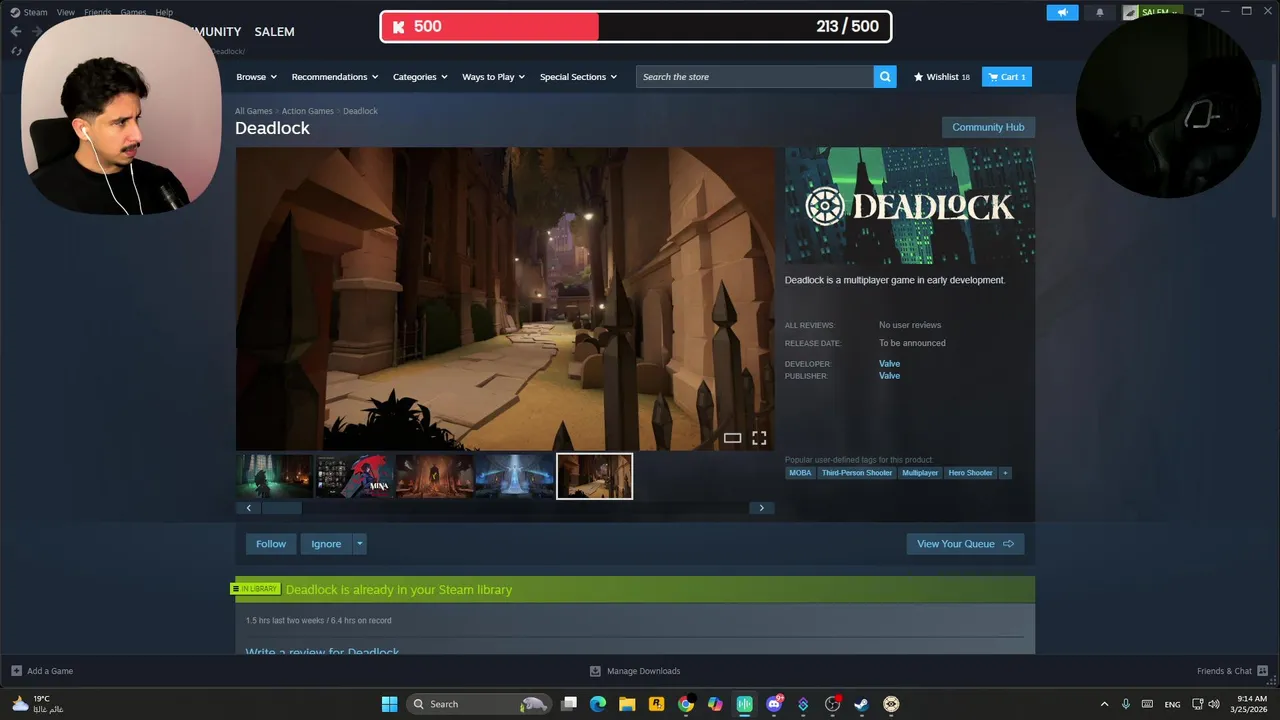Image resolution: width=1280 pixels, height=720 pixels.
Task: Show hidden system tray icons chevron
Action: 1104,704
